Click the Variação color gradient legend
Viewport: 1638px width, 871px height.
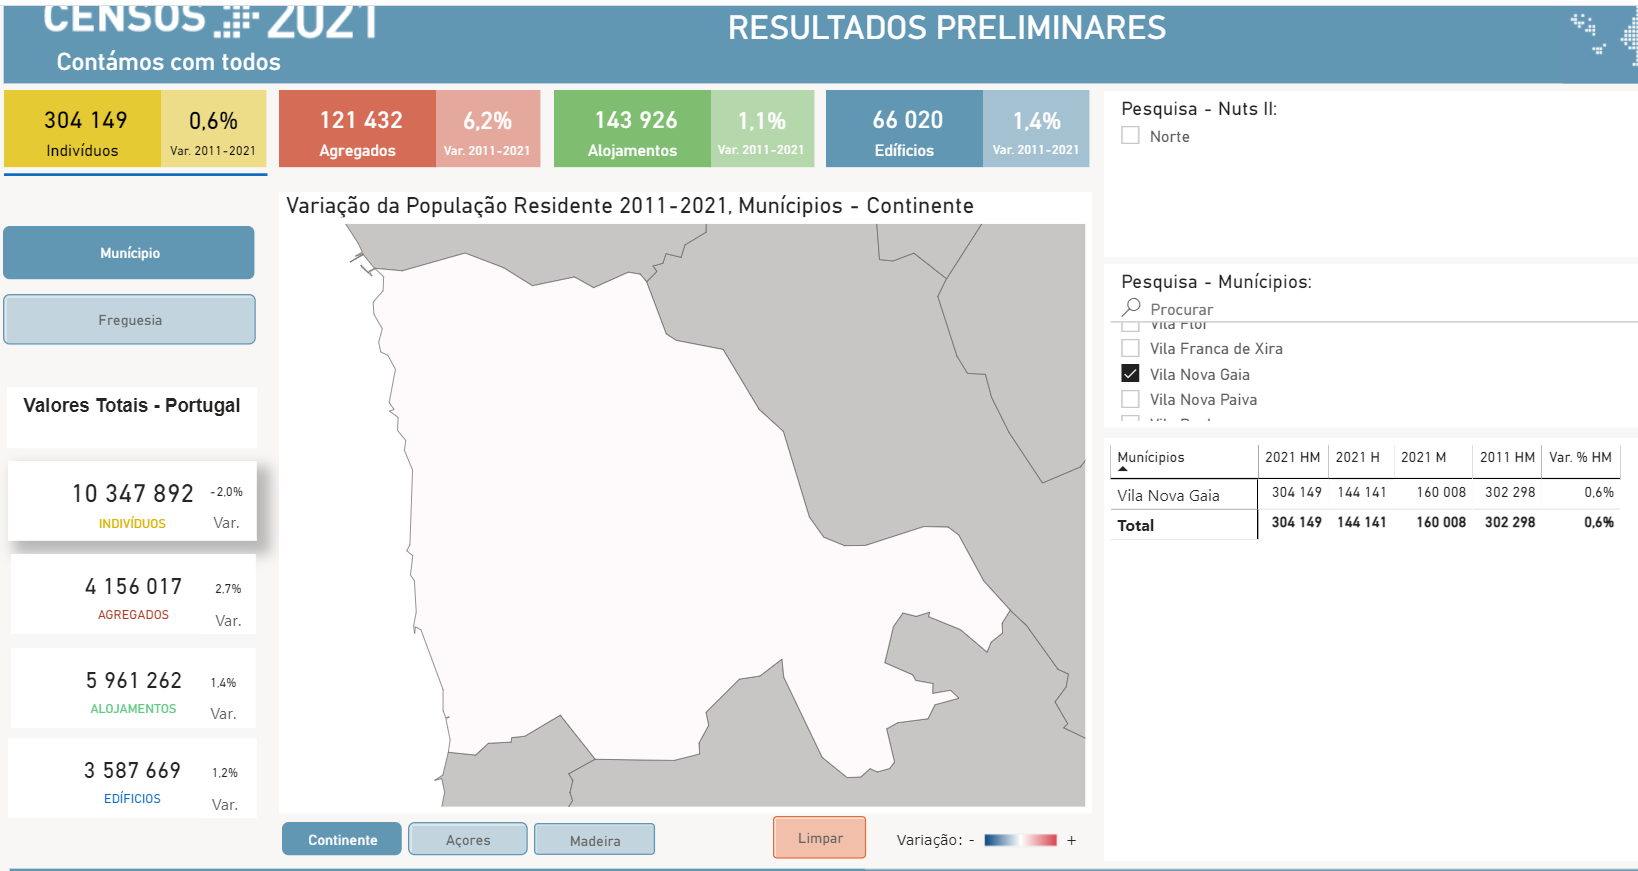1020,840
